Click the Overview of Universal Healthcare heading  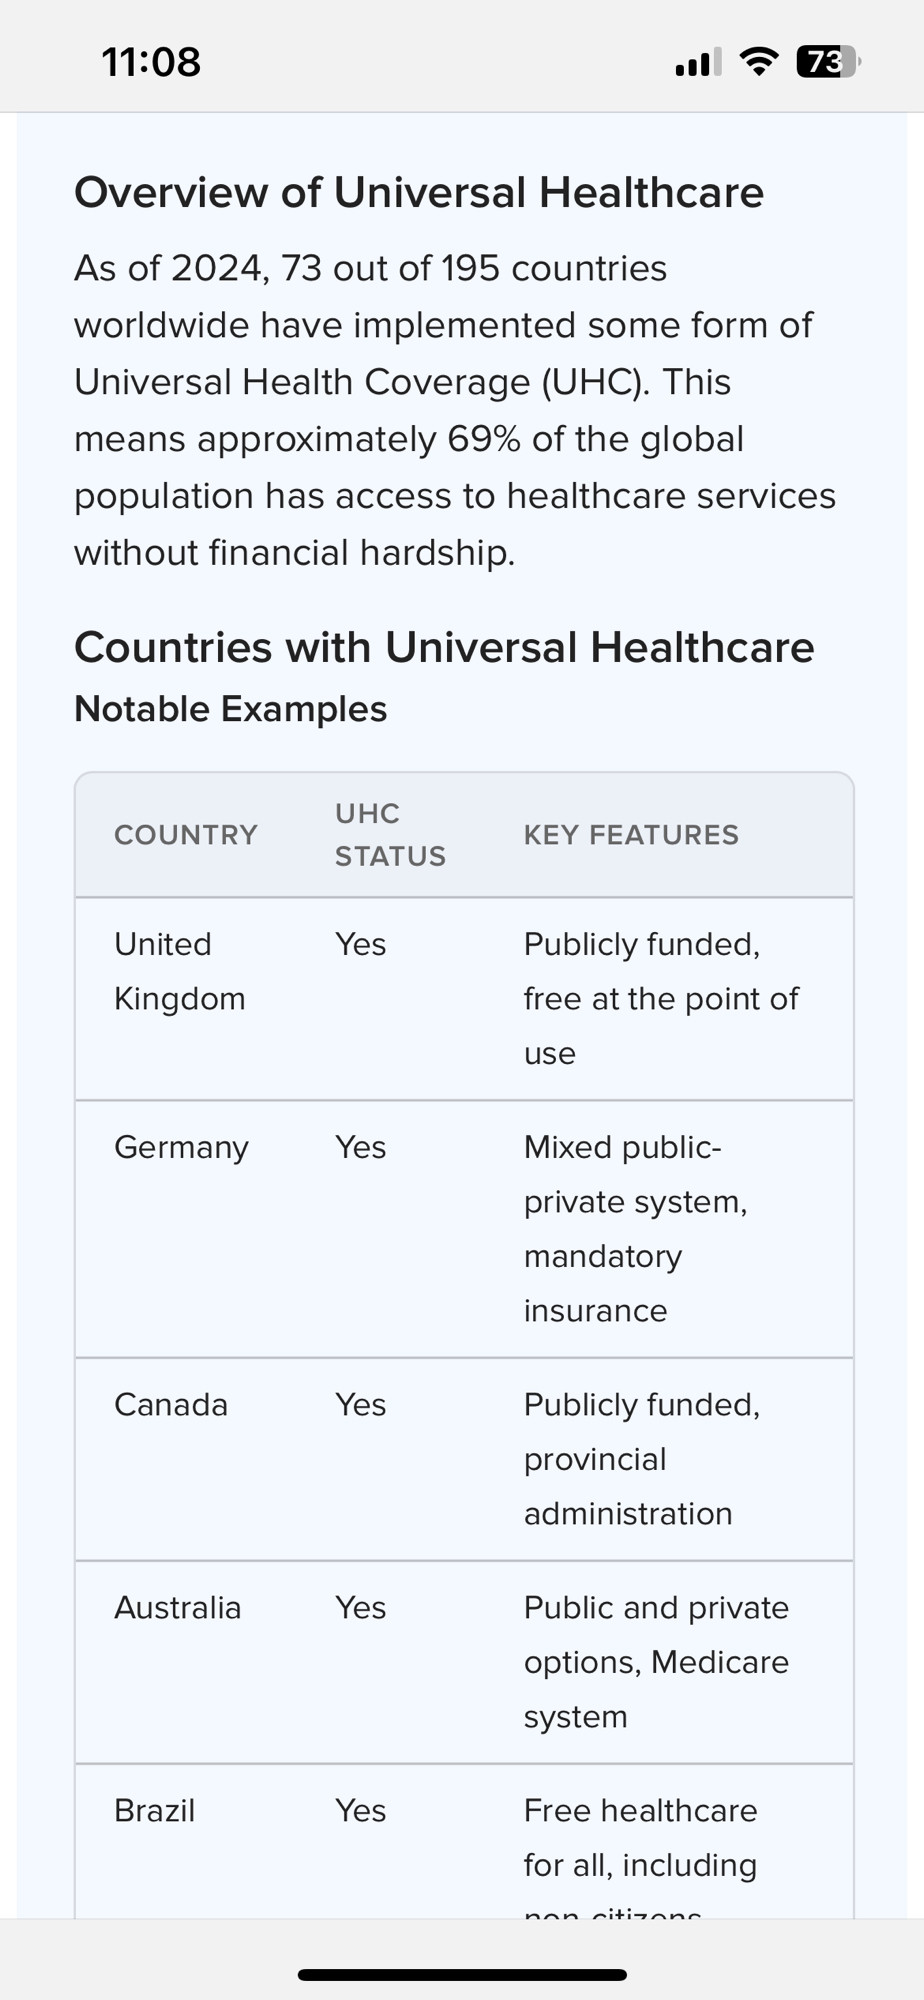tap(419, 192)
